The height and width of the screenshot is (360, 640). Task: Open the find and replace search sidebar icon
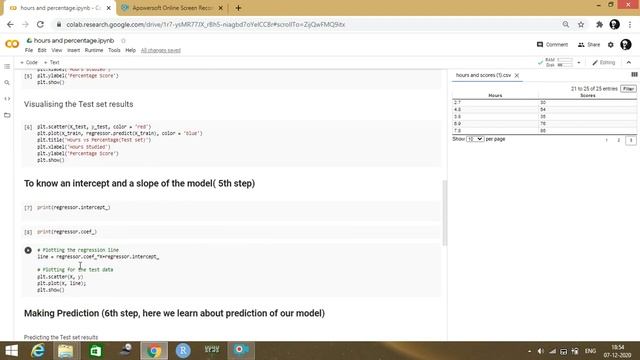point(7,83)
